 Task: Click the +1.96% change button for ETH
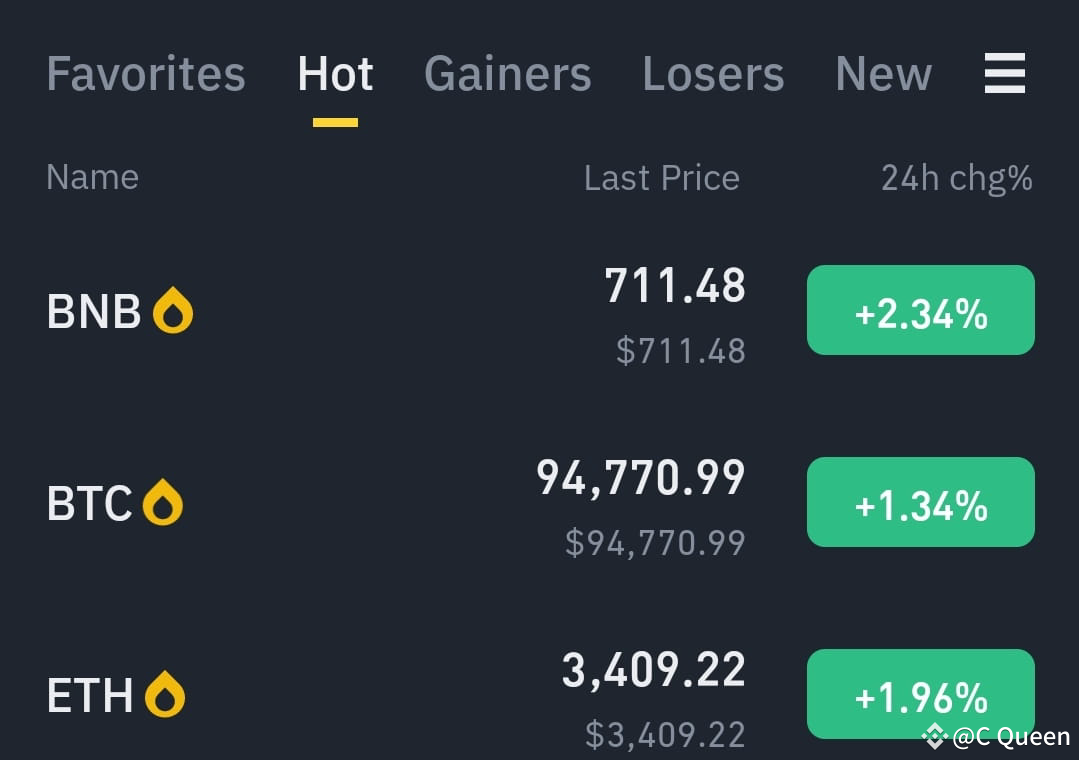[x=920, y=694]
